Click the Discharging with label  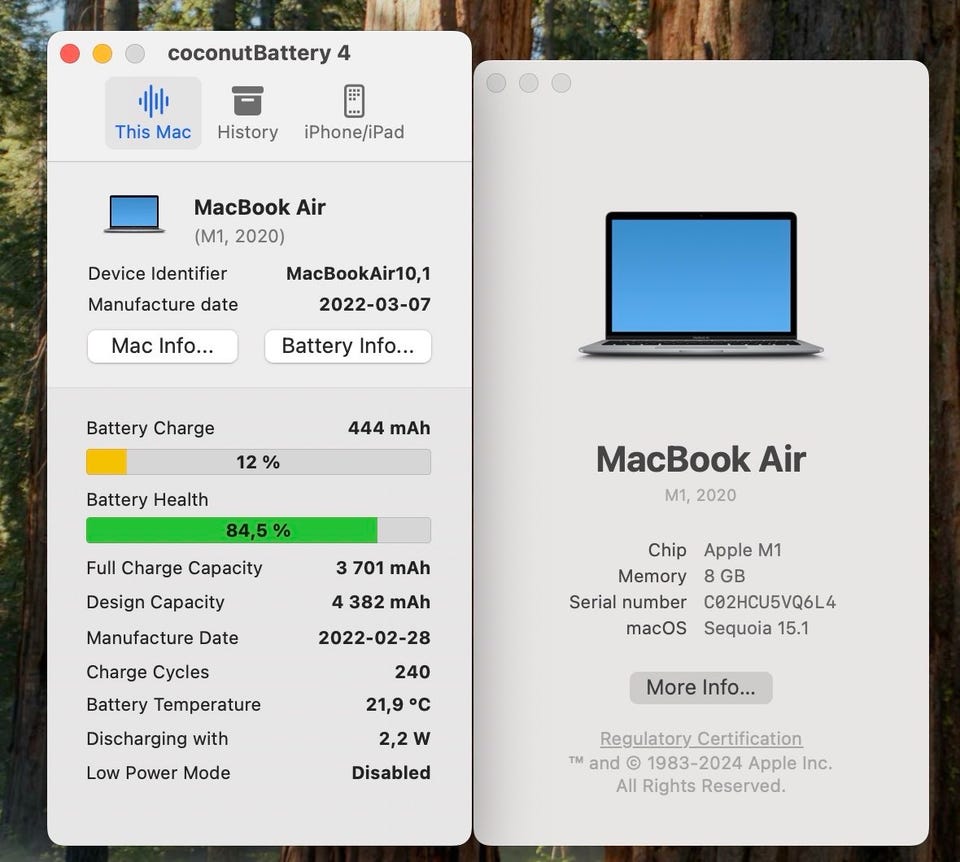point(157,739)
